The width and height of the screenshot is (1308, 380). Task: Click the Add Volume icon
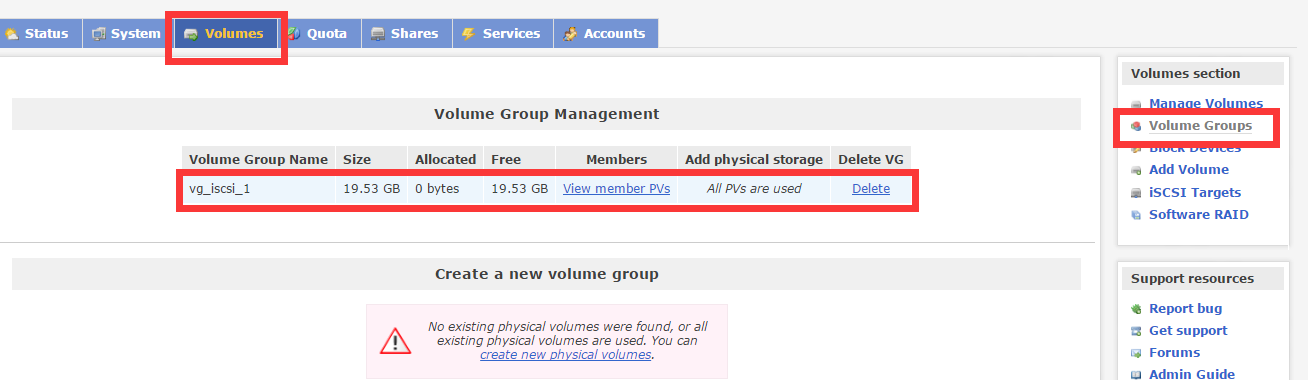(1136, 170)
